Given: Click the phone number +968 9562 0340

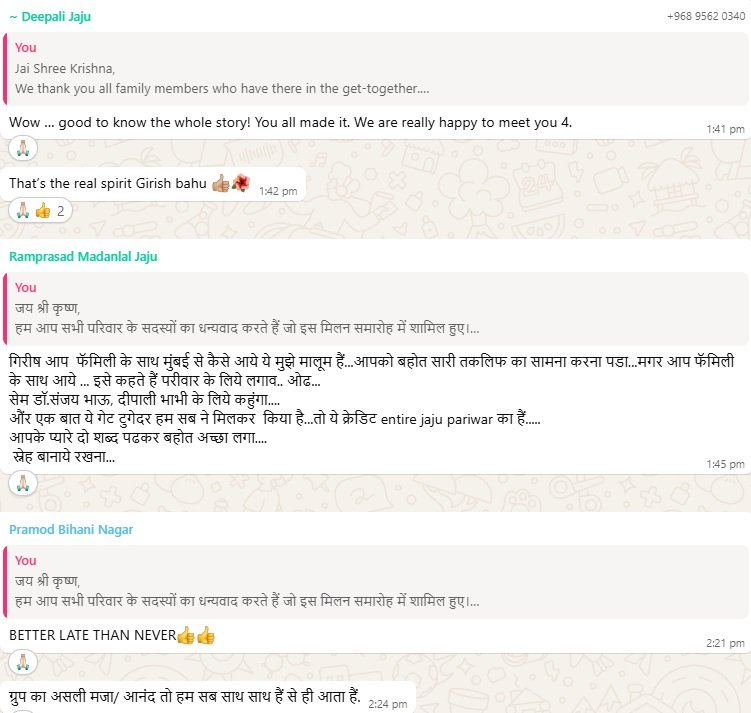Looking at the screenshot, I should [706, 16].
